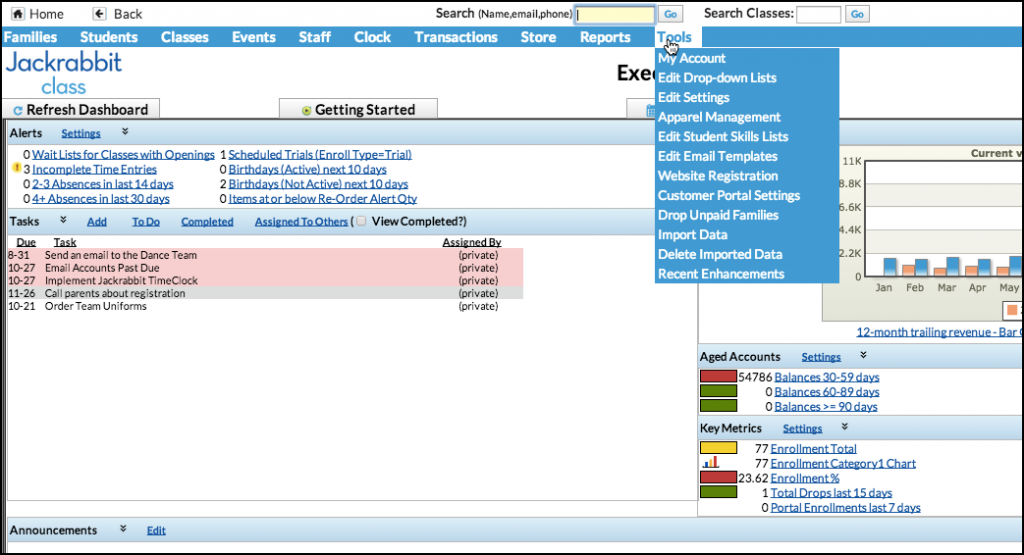Open the Transactions menu

(x=456, y=37)
